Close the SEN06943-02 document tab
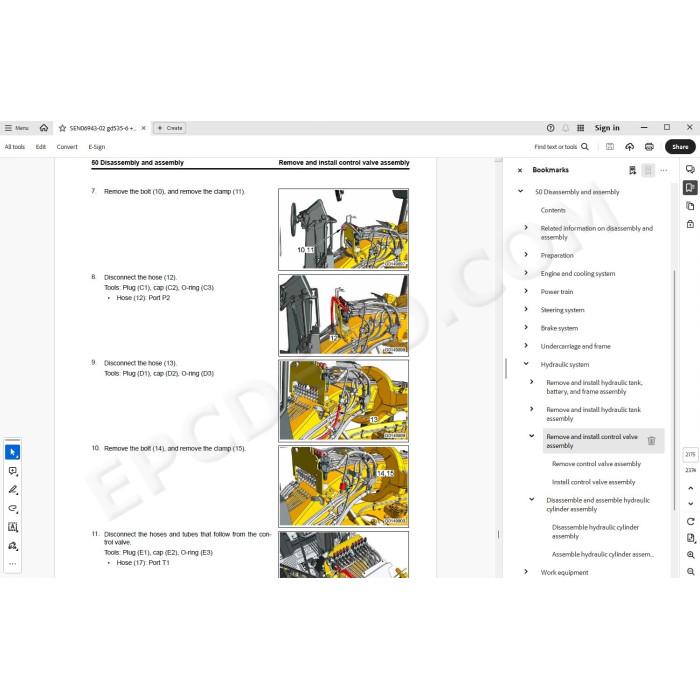The height and width of the screenshot is (700, 700). pyautogui.click(x=143, y=128)
